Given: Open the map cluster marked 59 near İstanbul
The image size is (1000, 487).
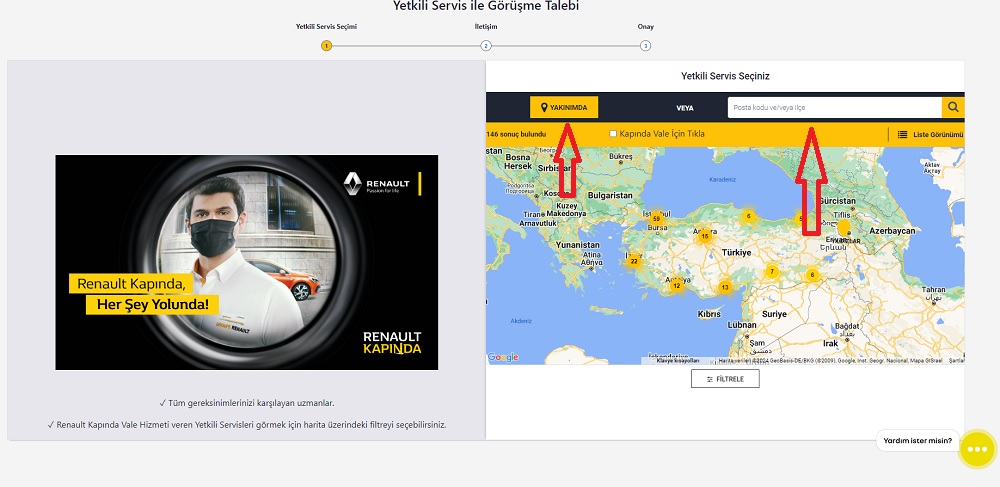Looking at the screenshot, I should point(656,219).
